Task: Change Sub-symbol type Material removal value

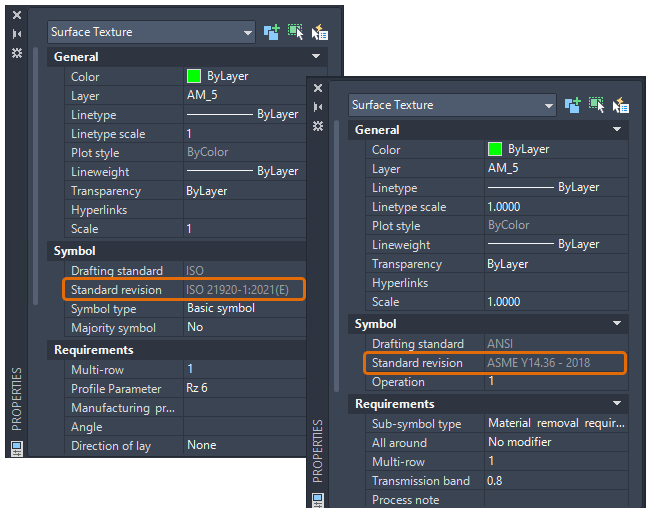Action: click(556, 424)
